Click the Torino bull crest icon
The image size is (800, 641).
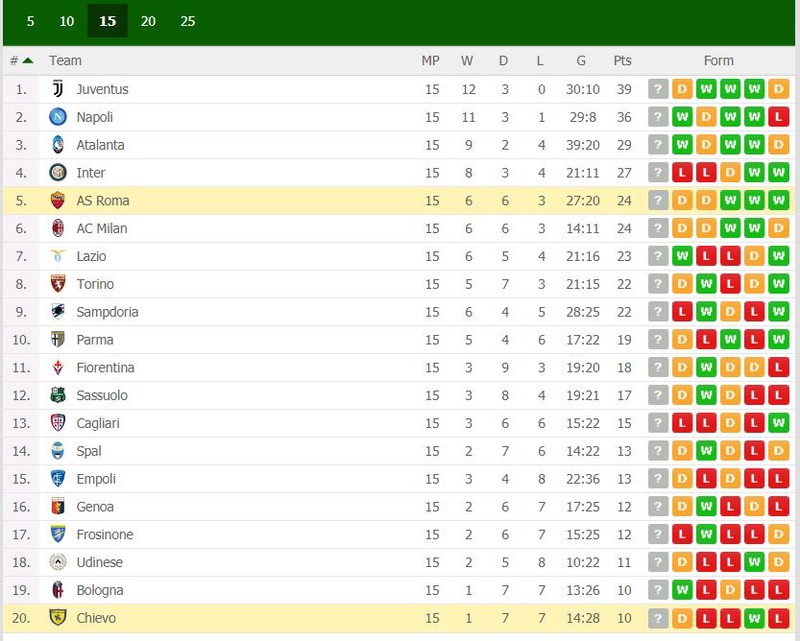pyautogui.click(x=58, y=284)
